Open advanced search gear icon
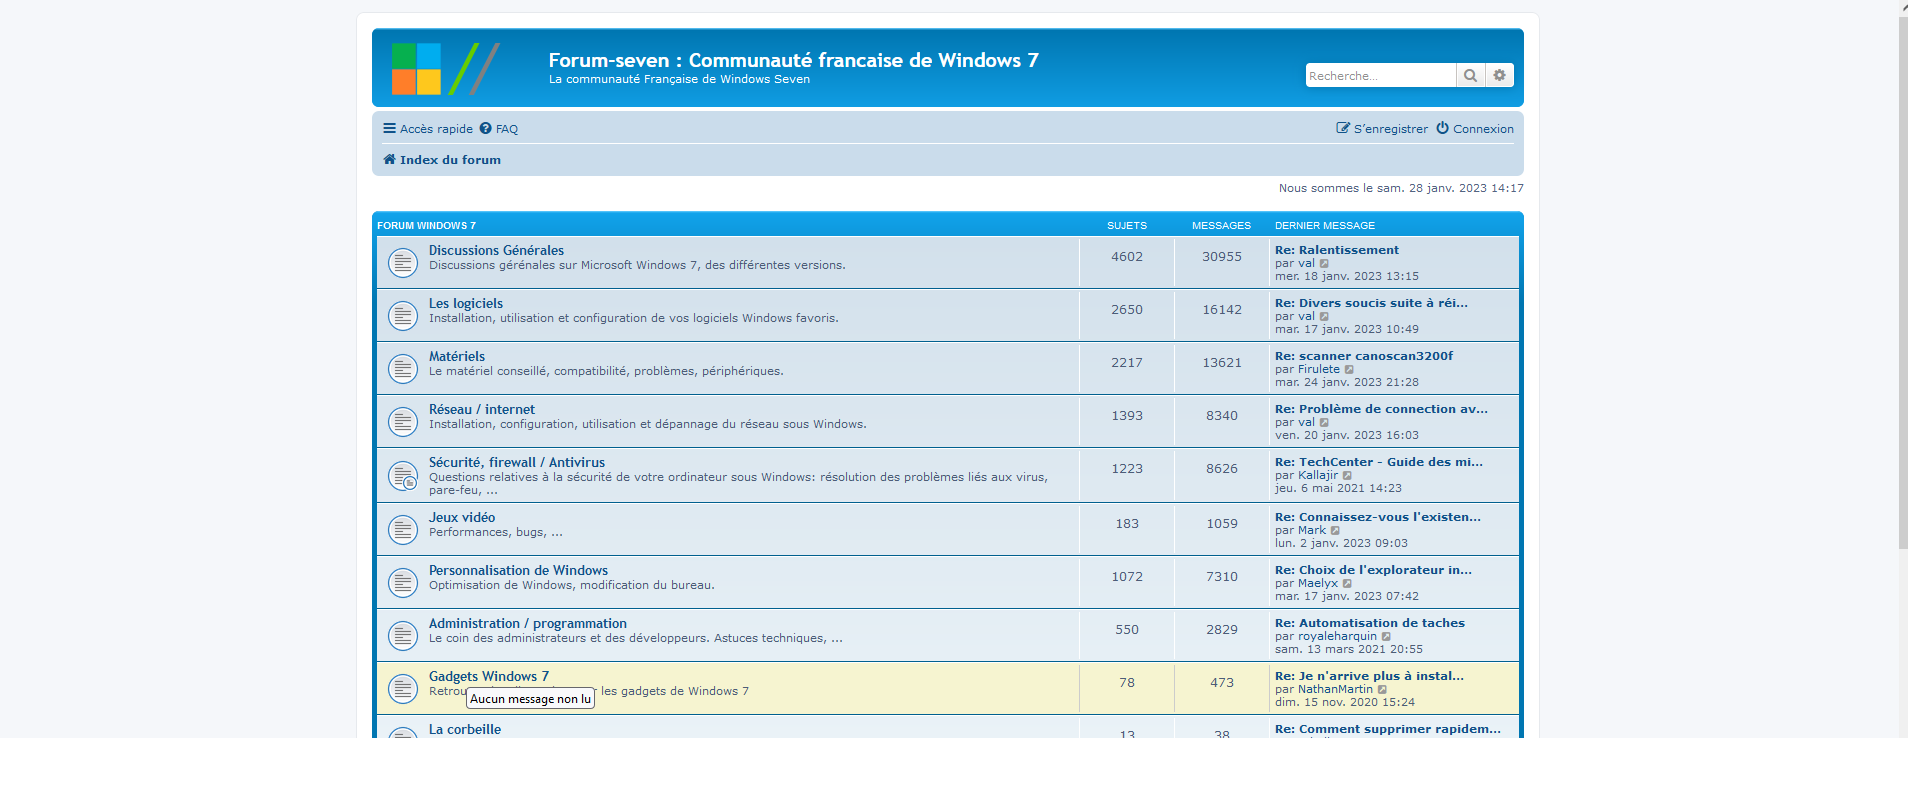The width and height of the screenshot is (1908, 804). coord(1499,75)
